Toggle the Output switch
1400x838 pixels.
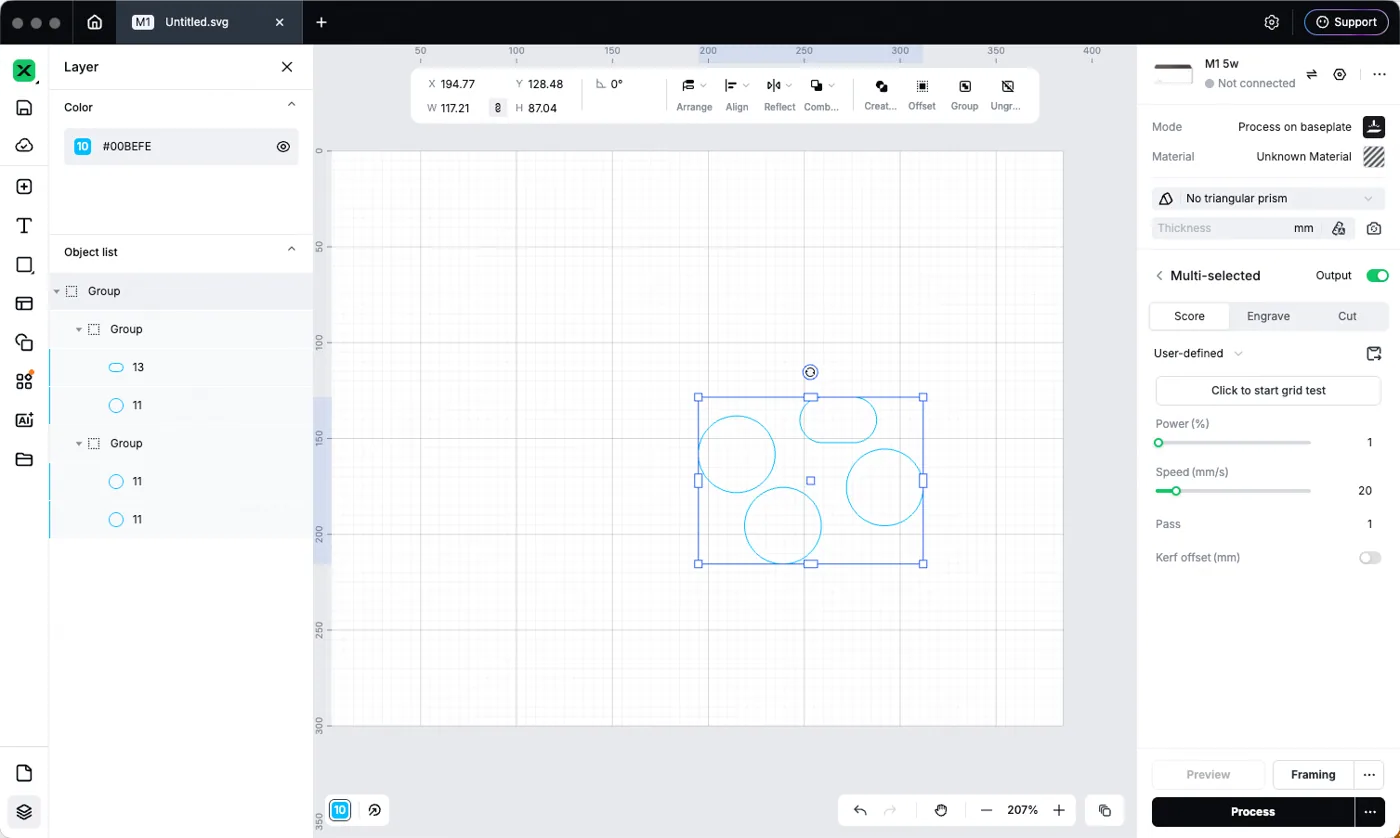pos(1377,275)
